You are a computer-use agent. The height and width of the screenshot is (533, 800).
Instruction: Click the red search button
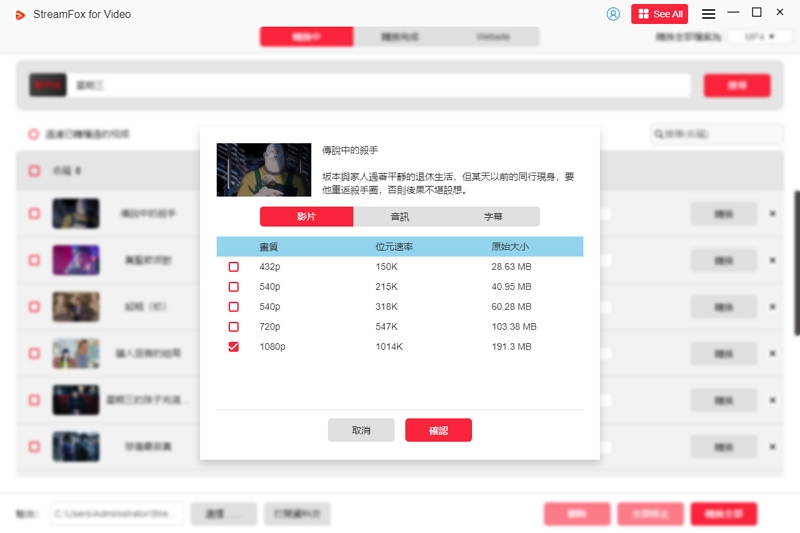pyautogui.click(x=737, y=85)
